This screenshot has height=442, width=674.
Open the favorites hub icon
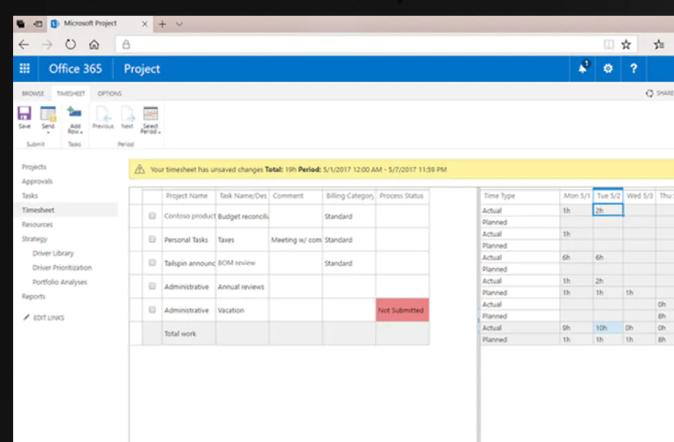pyautogui.click(x=659, y=44)
